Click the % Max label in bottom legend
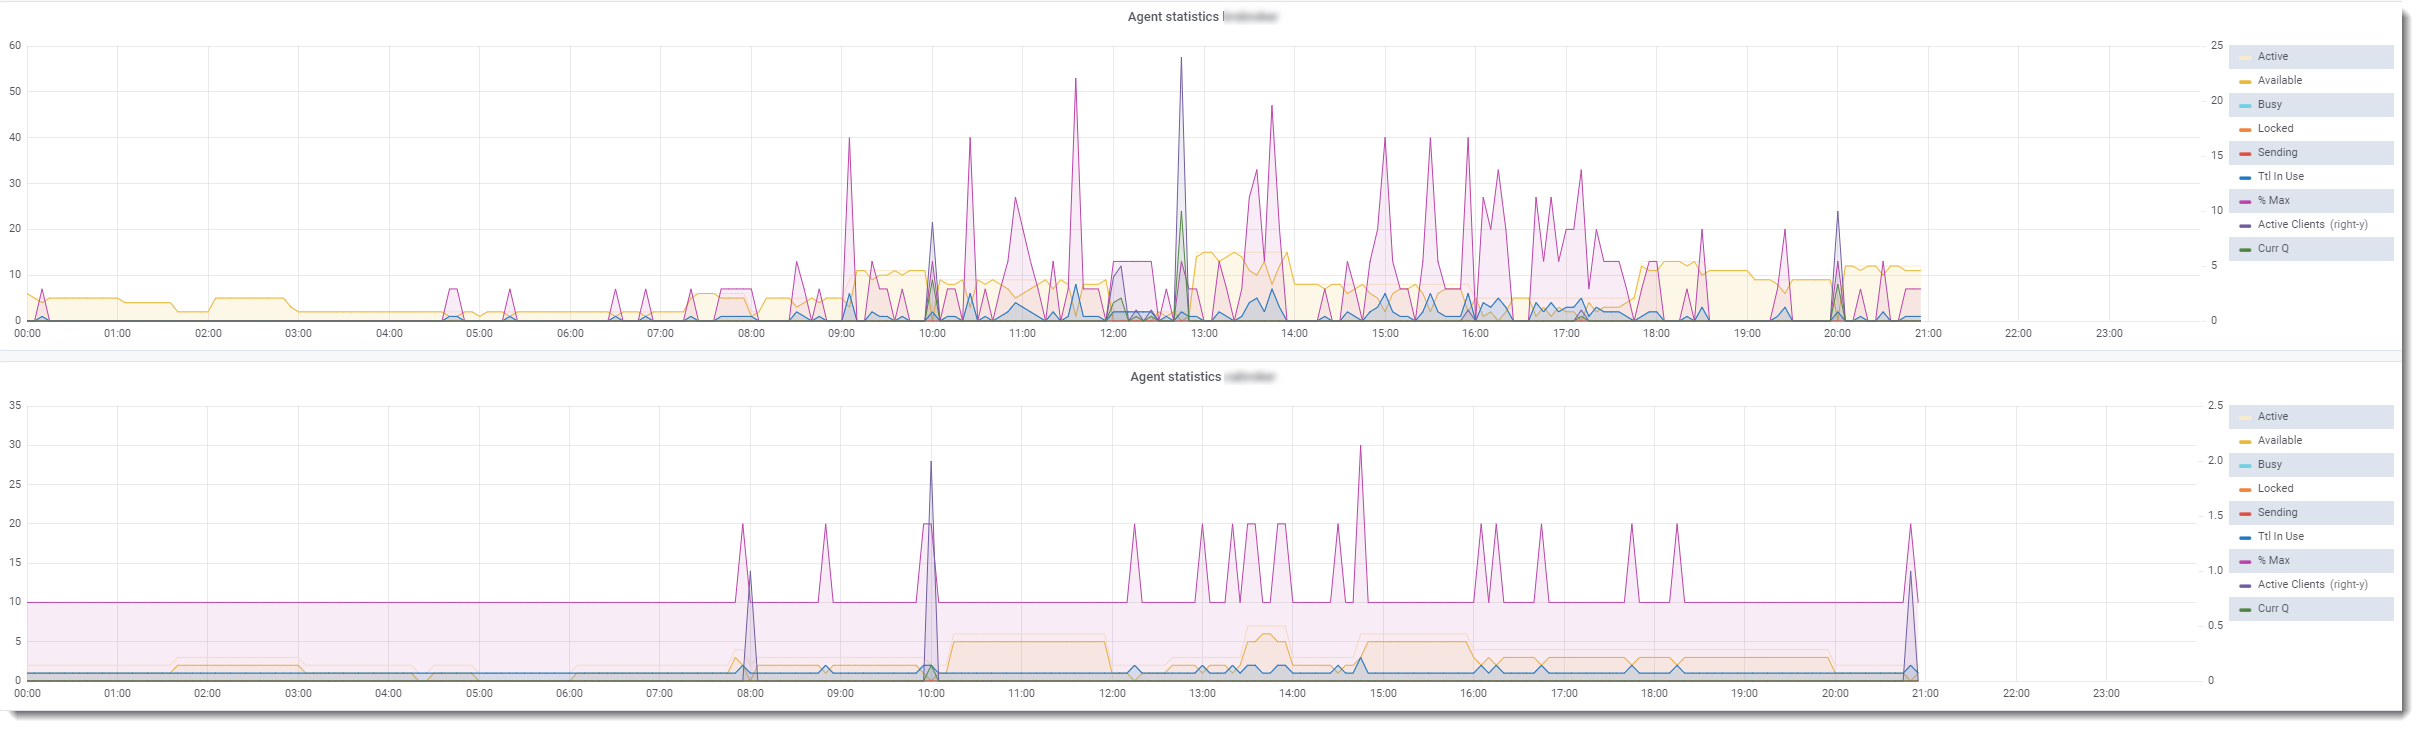 click(x=2273, y=561)
